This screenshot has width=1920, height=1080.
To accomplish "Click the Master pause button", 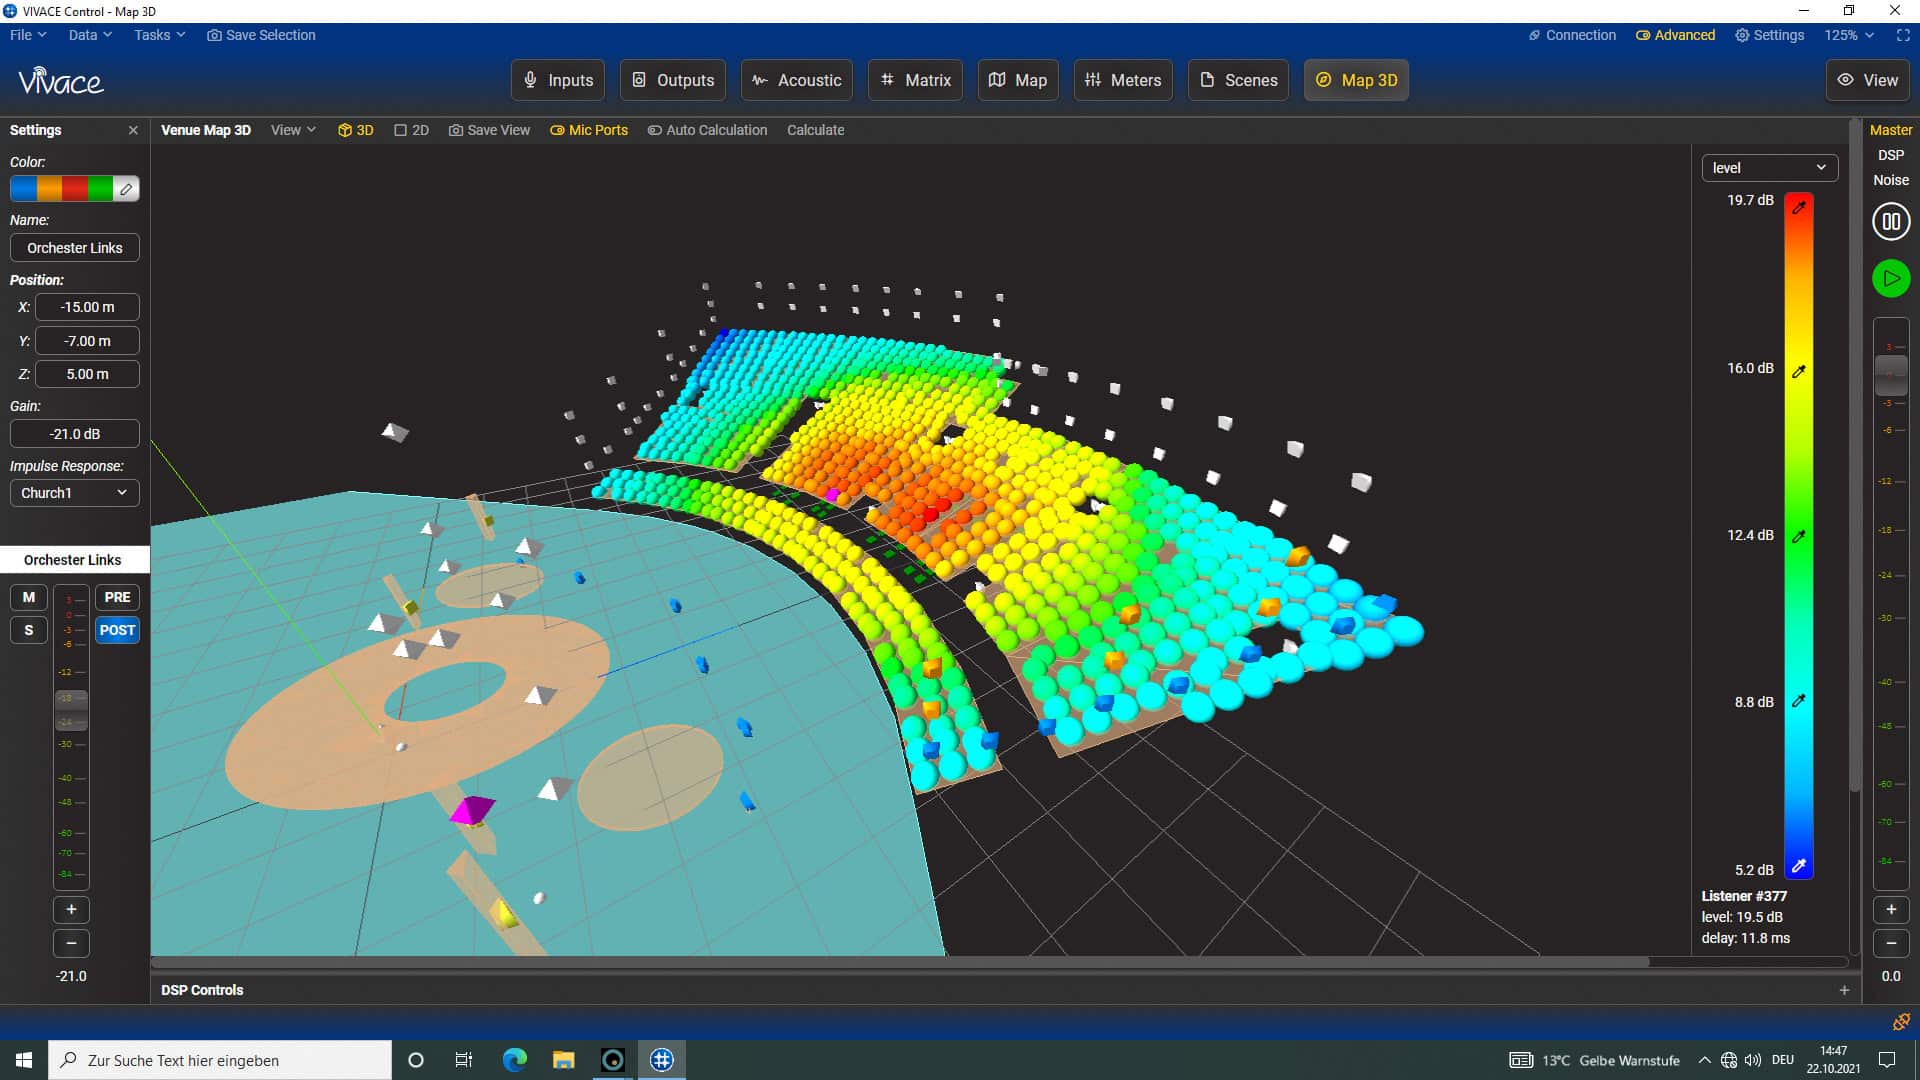I will coord(1890,222).
